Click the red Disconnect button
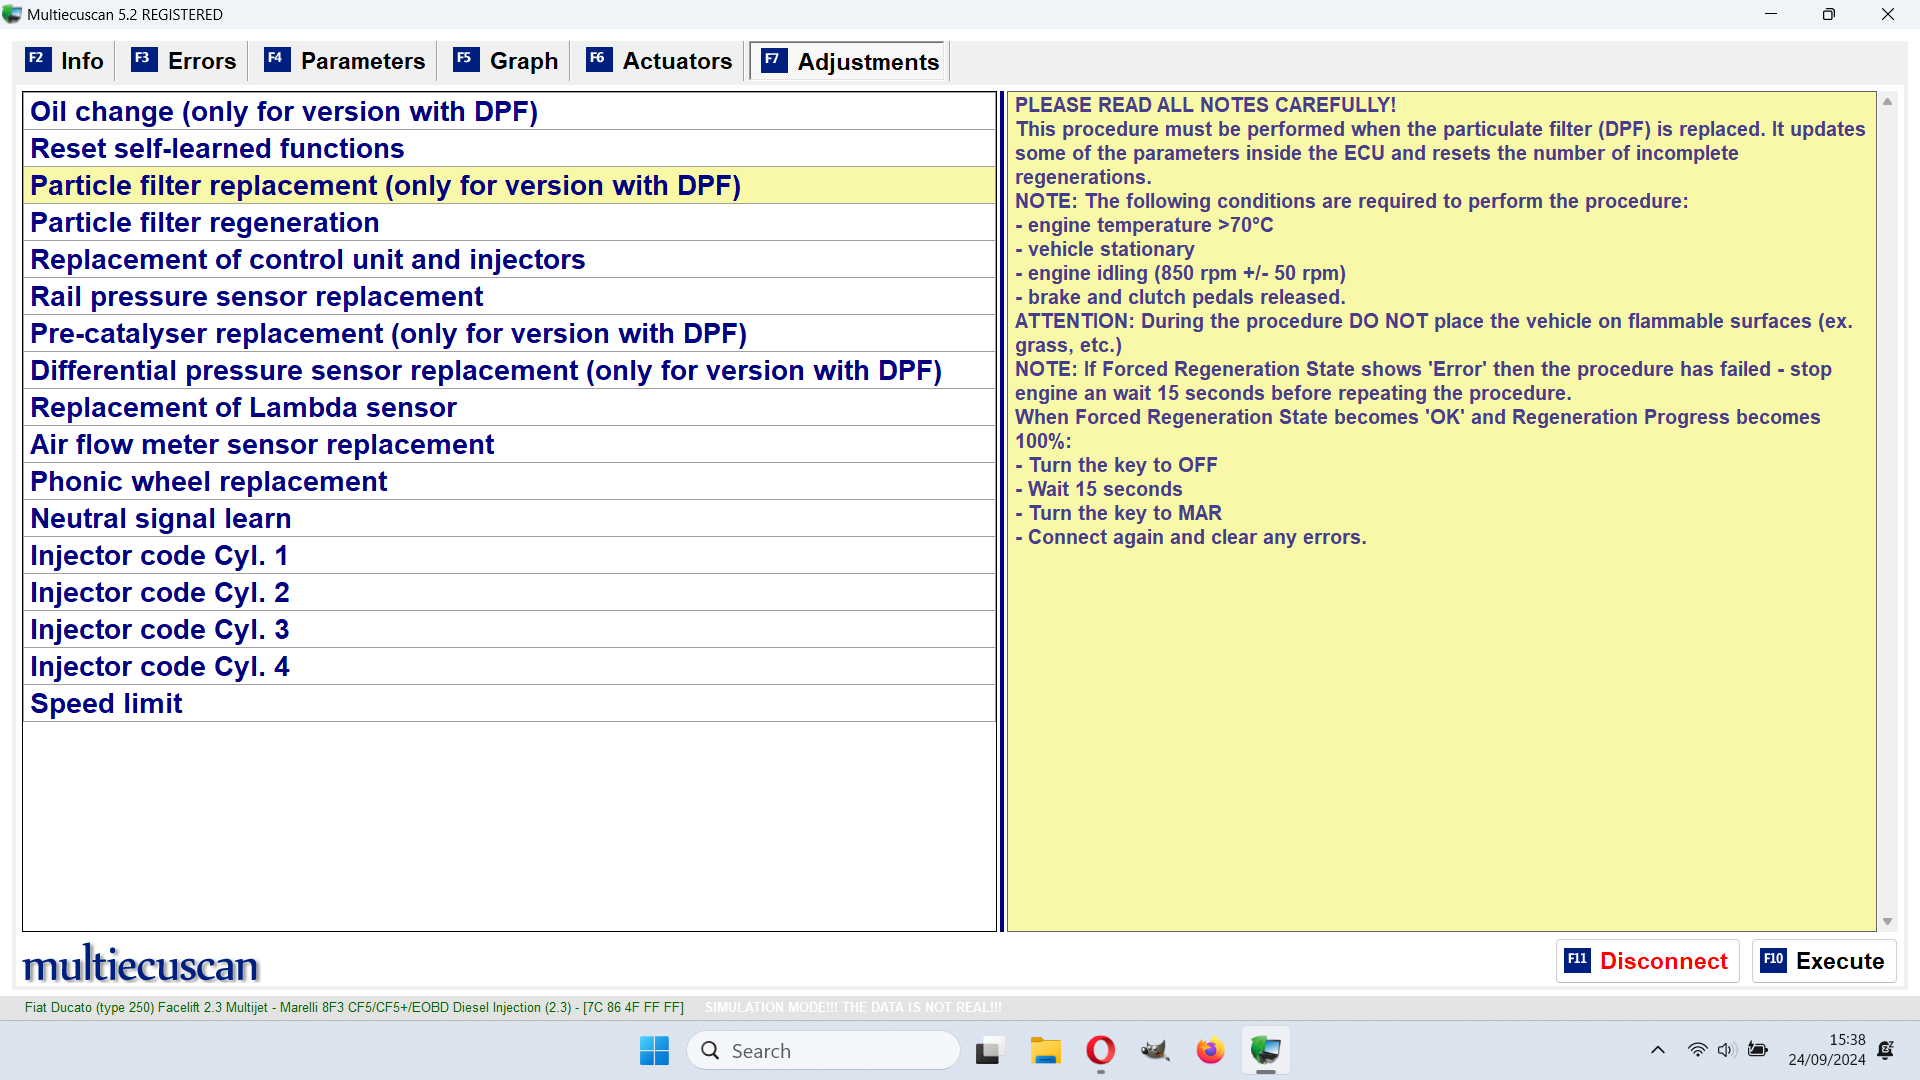Image resolution: width=1920 pixels, height=1080 pixels. click(1647, 961)
